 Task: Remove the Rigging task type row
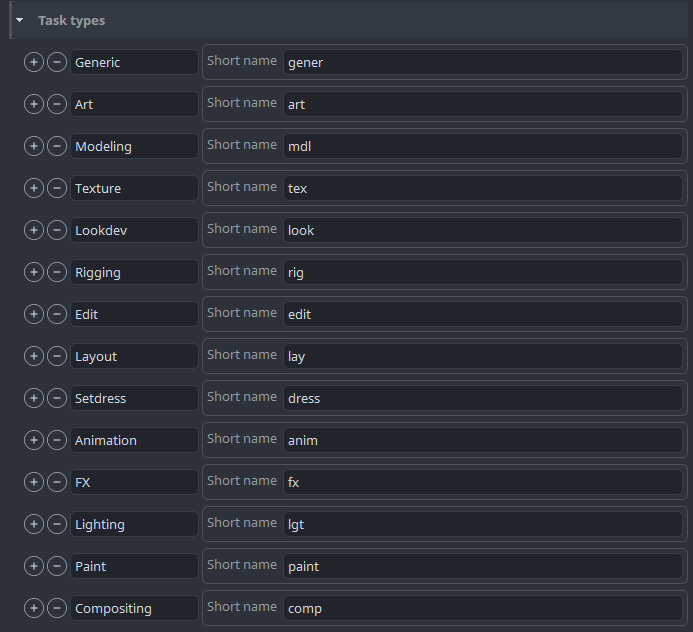click(x=57, y=272)
